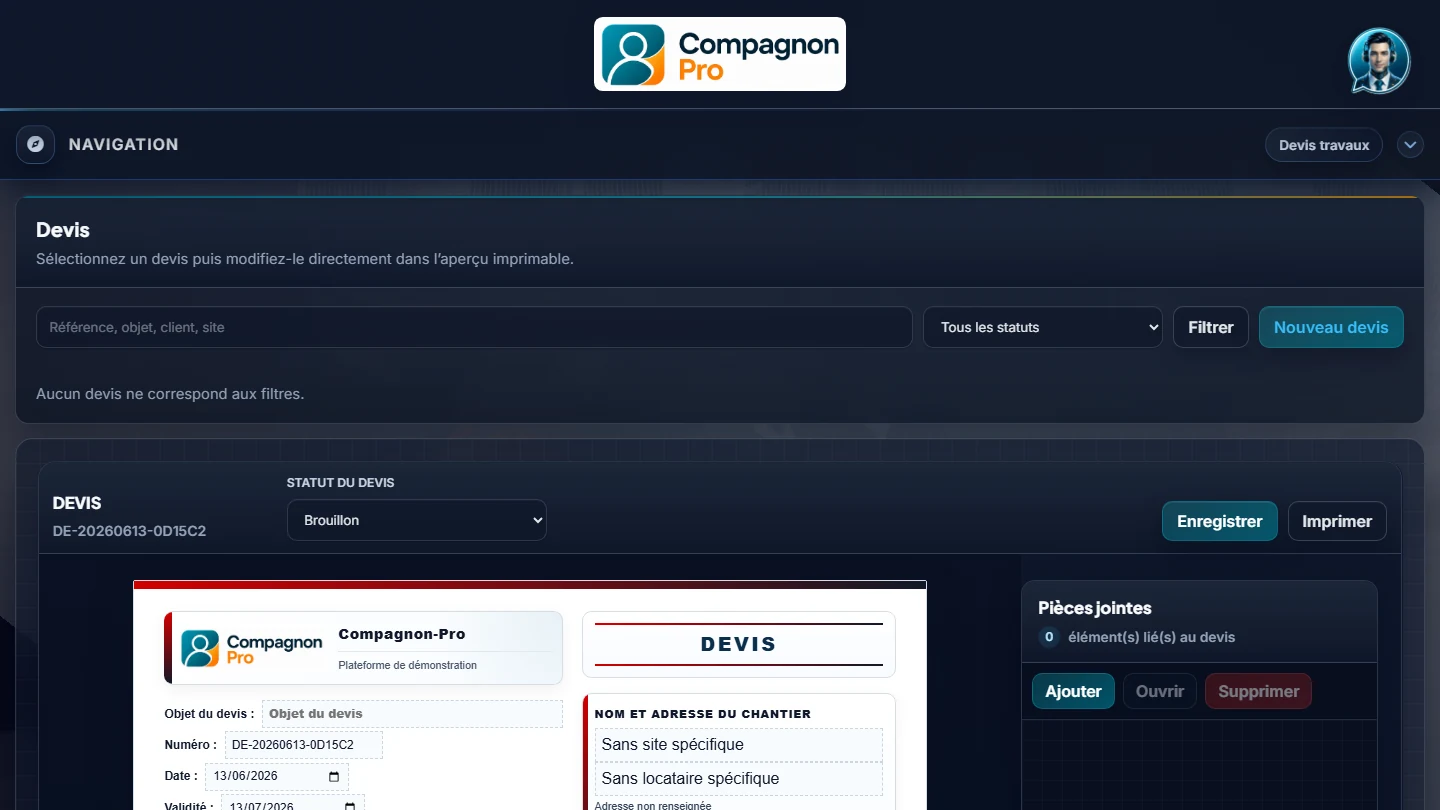1440x810 pixels.
Task: Select the Sans site spécifique field
Action: click(x=739, y=745)
